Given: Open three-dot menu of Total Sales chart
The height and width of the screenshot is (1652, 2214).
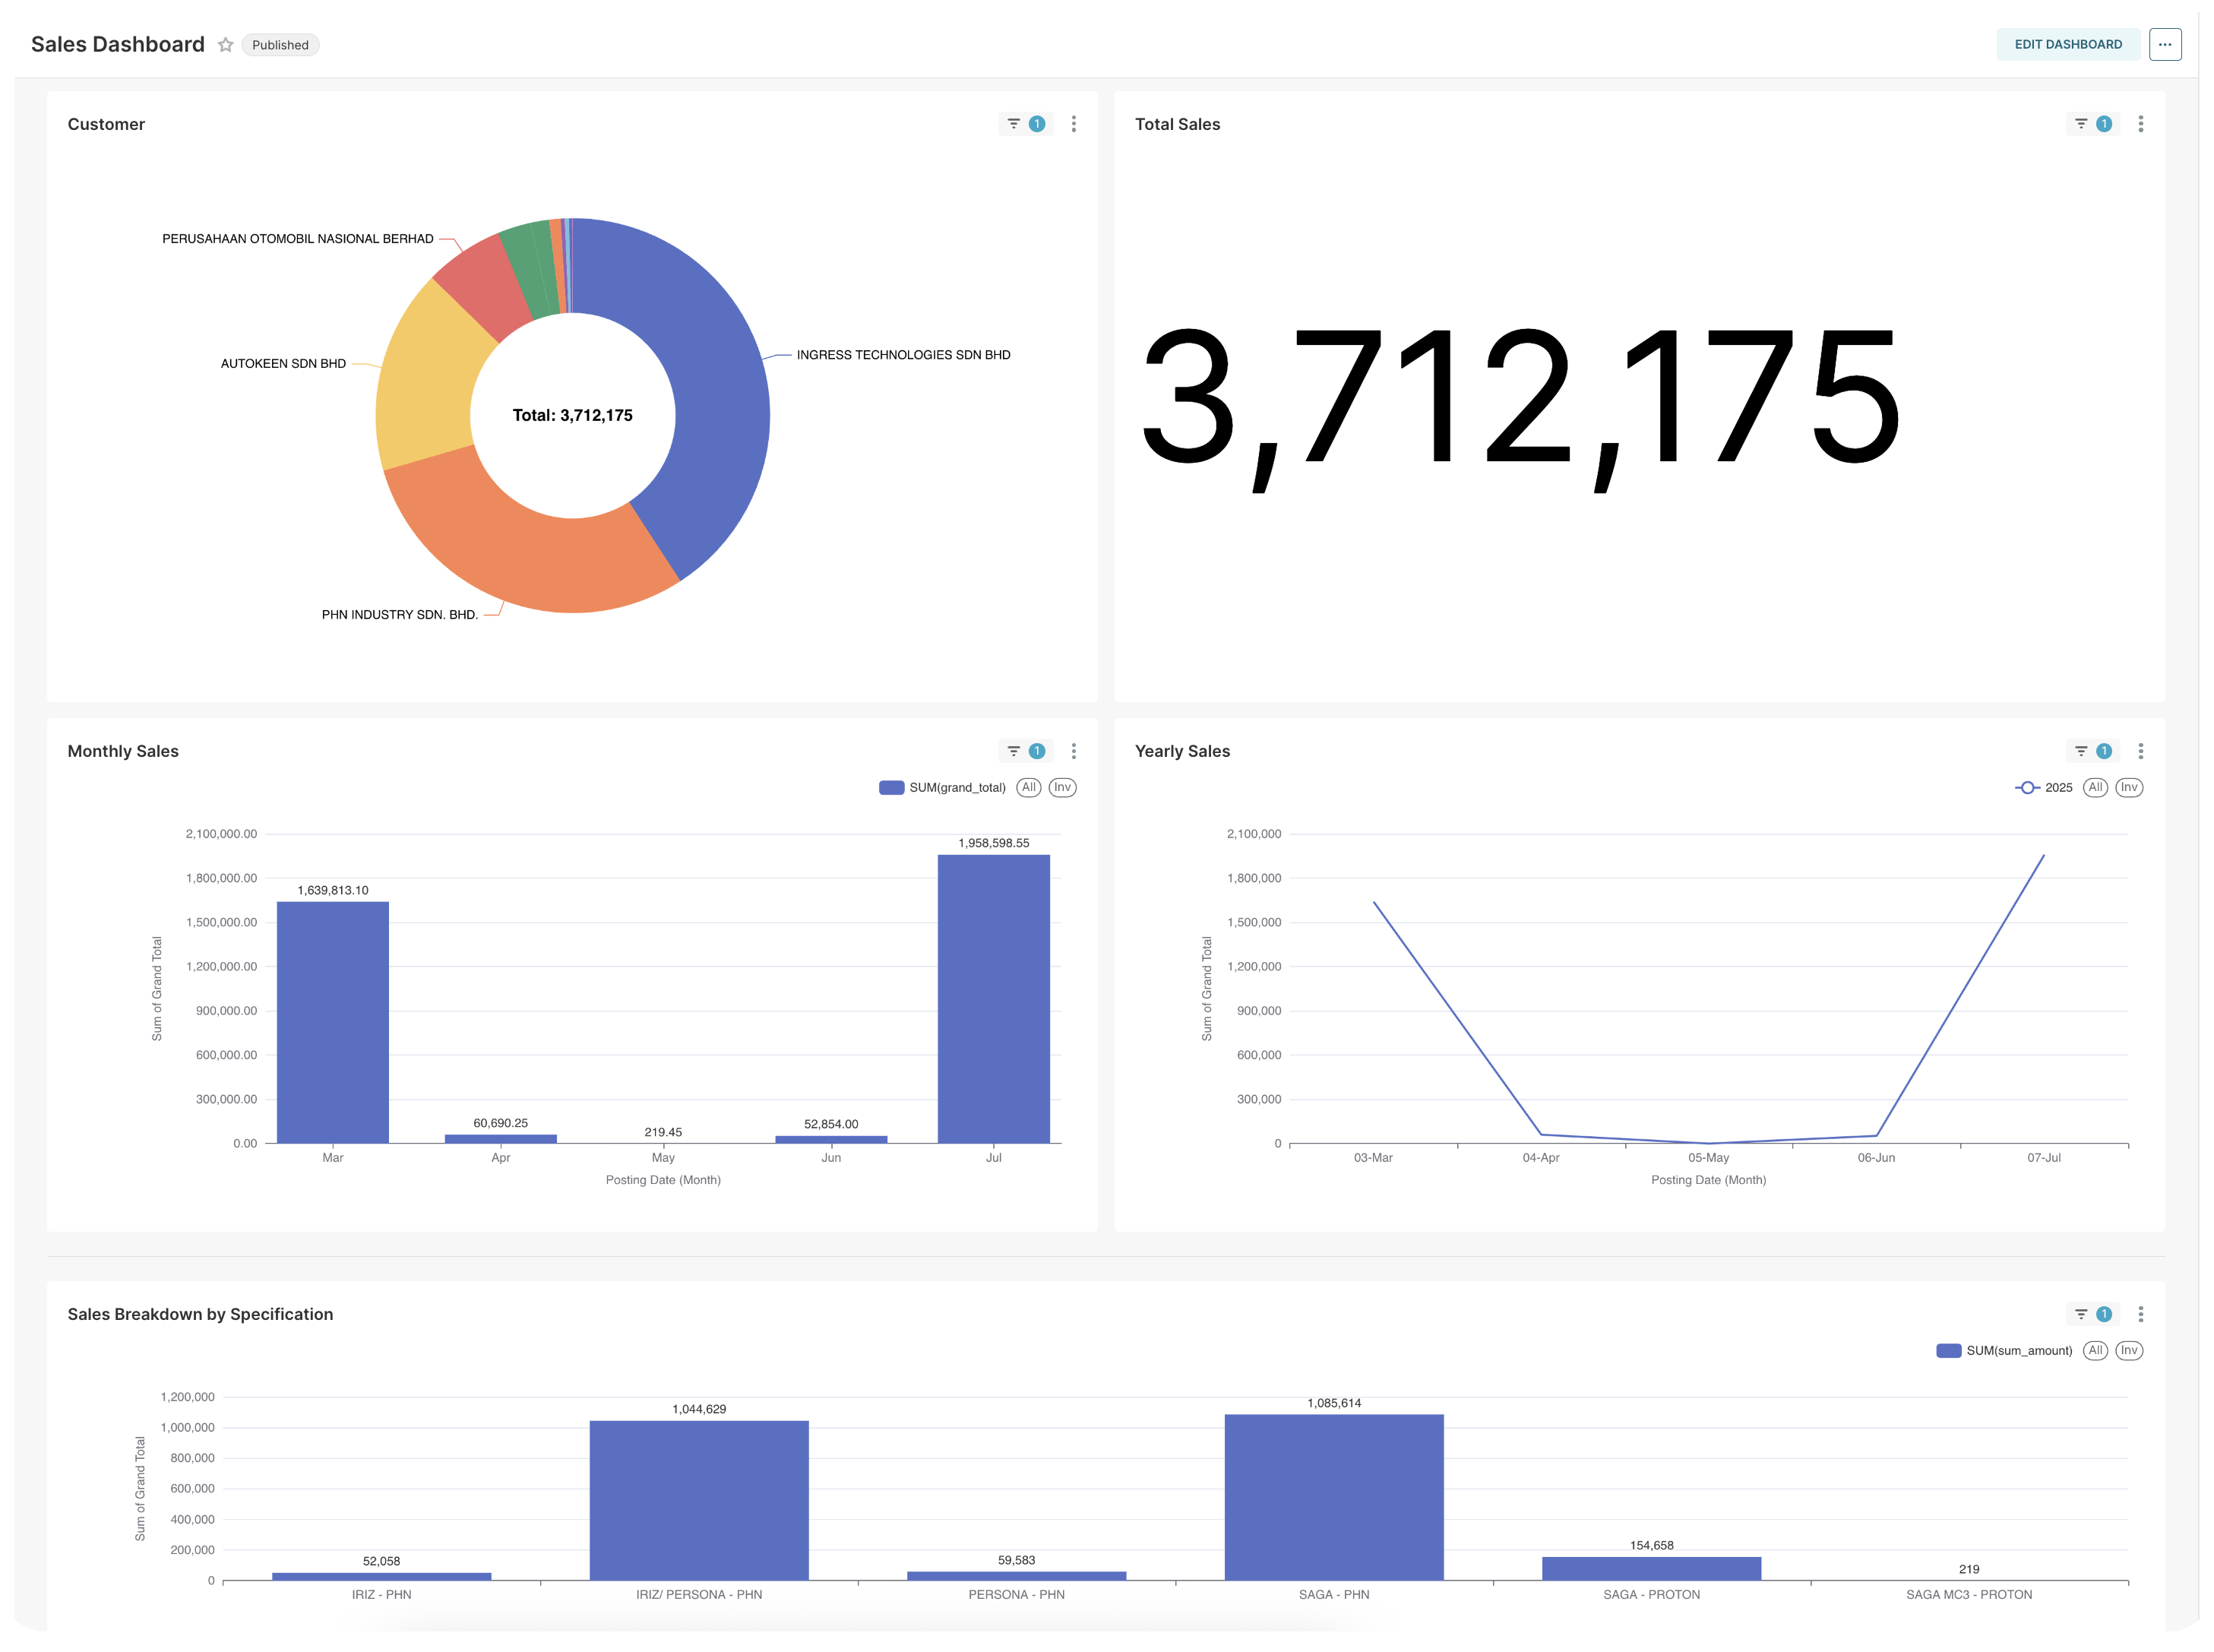Looking at the screenshot, I should tap(2141, 124).
